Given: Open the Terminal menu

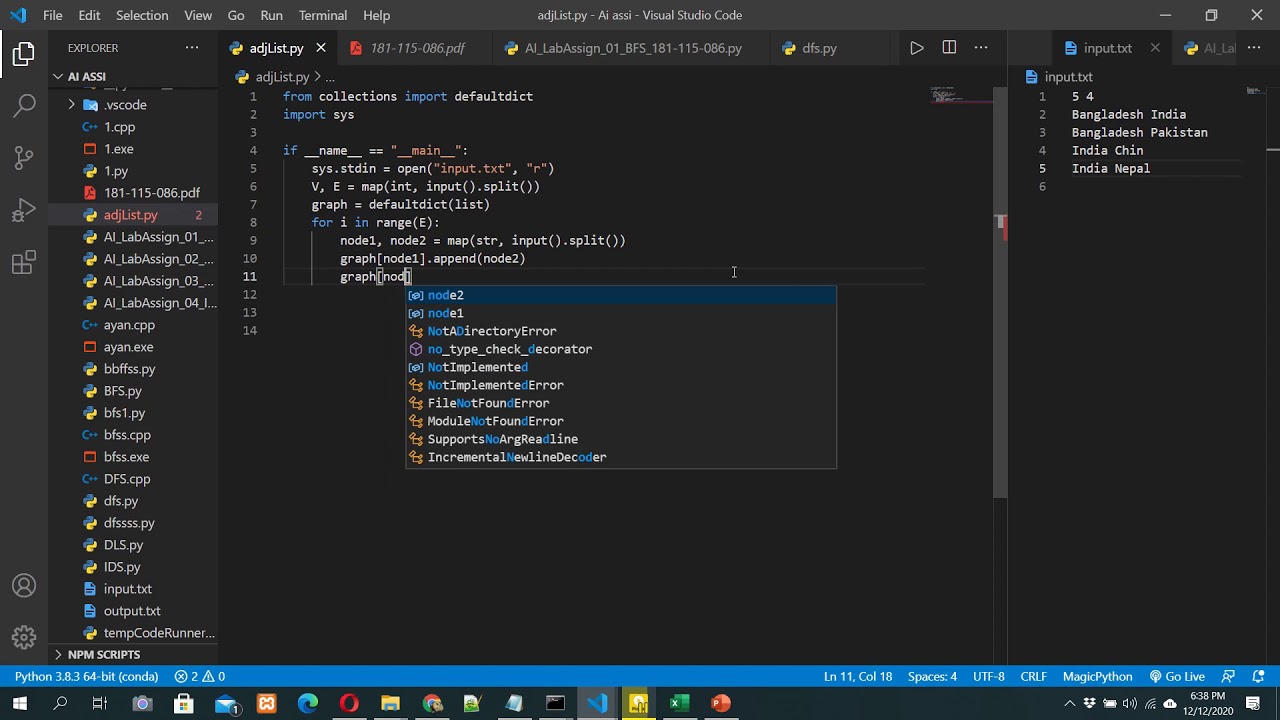Looking at the screenshot, I should pos(325,15).
